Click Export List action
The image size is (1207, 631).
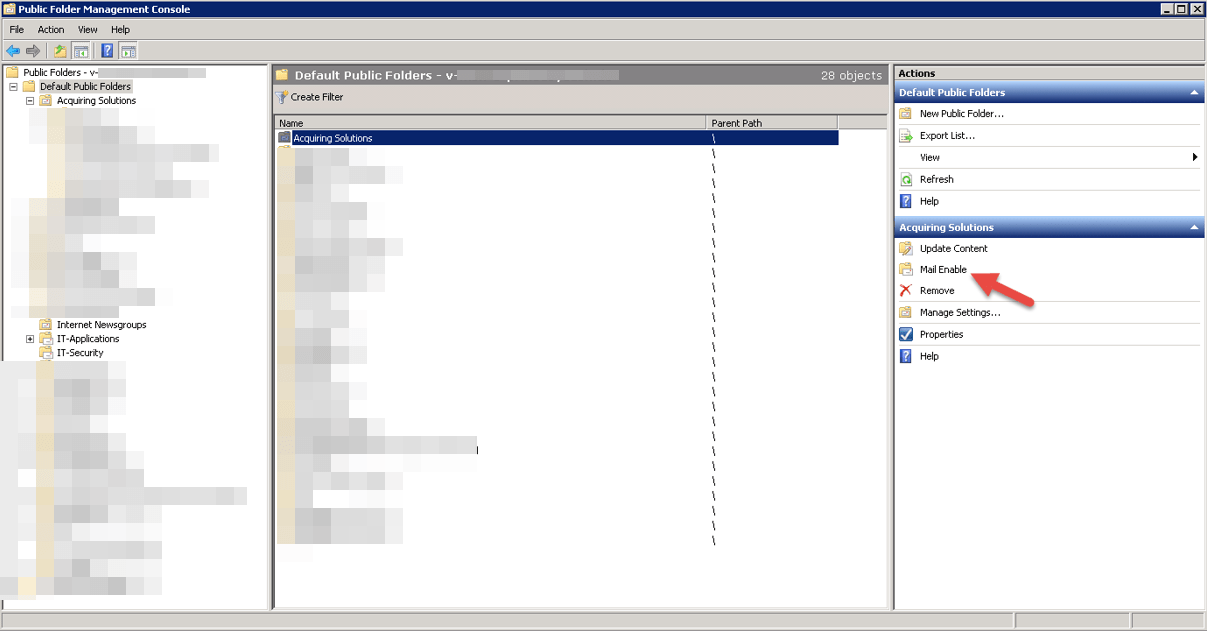click(x=946, y=136)
